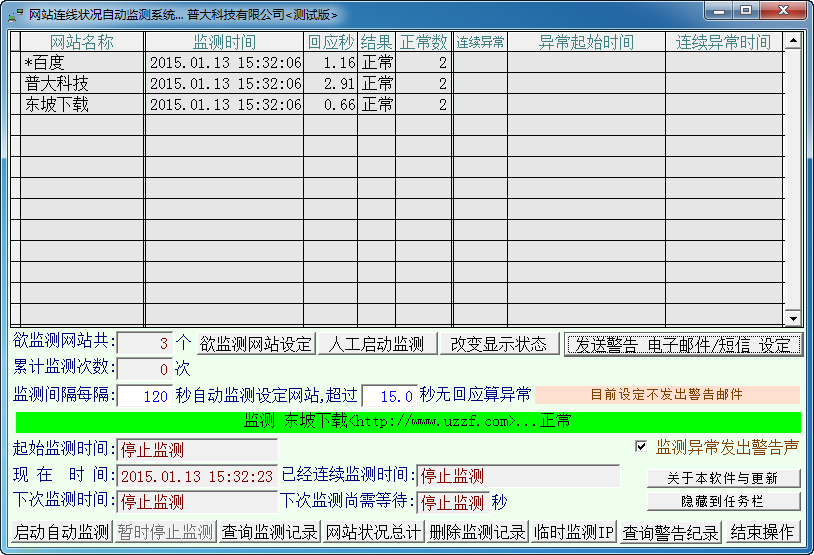Start manual check with 人工启动监测
814x555 pixels.
point(377,344)
